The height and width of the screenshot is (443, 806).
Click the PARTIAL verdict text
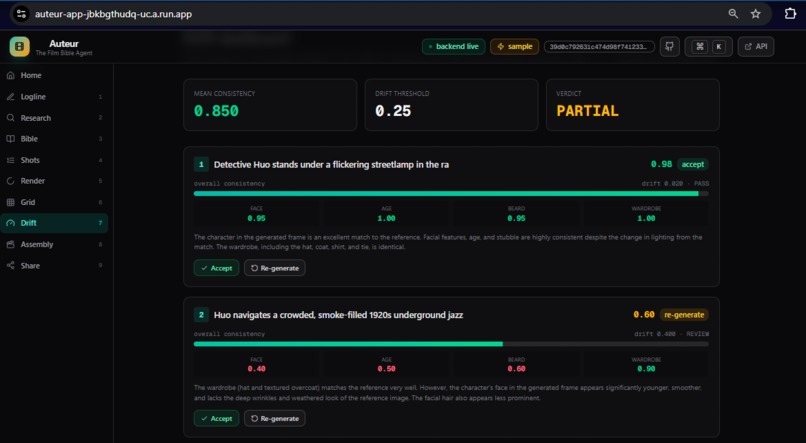588,111
